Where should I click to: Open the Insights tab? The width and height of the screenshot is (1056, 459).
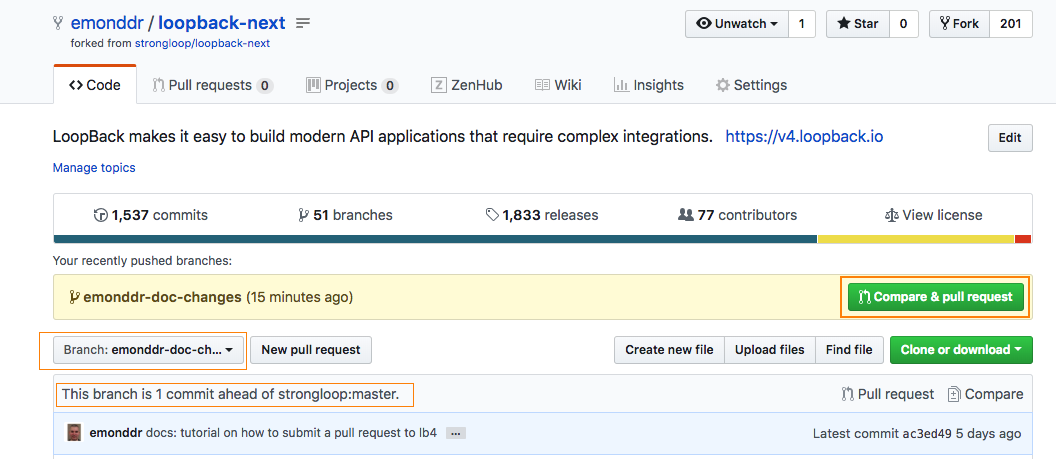click(648, 85)
